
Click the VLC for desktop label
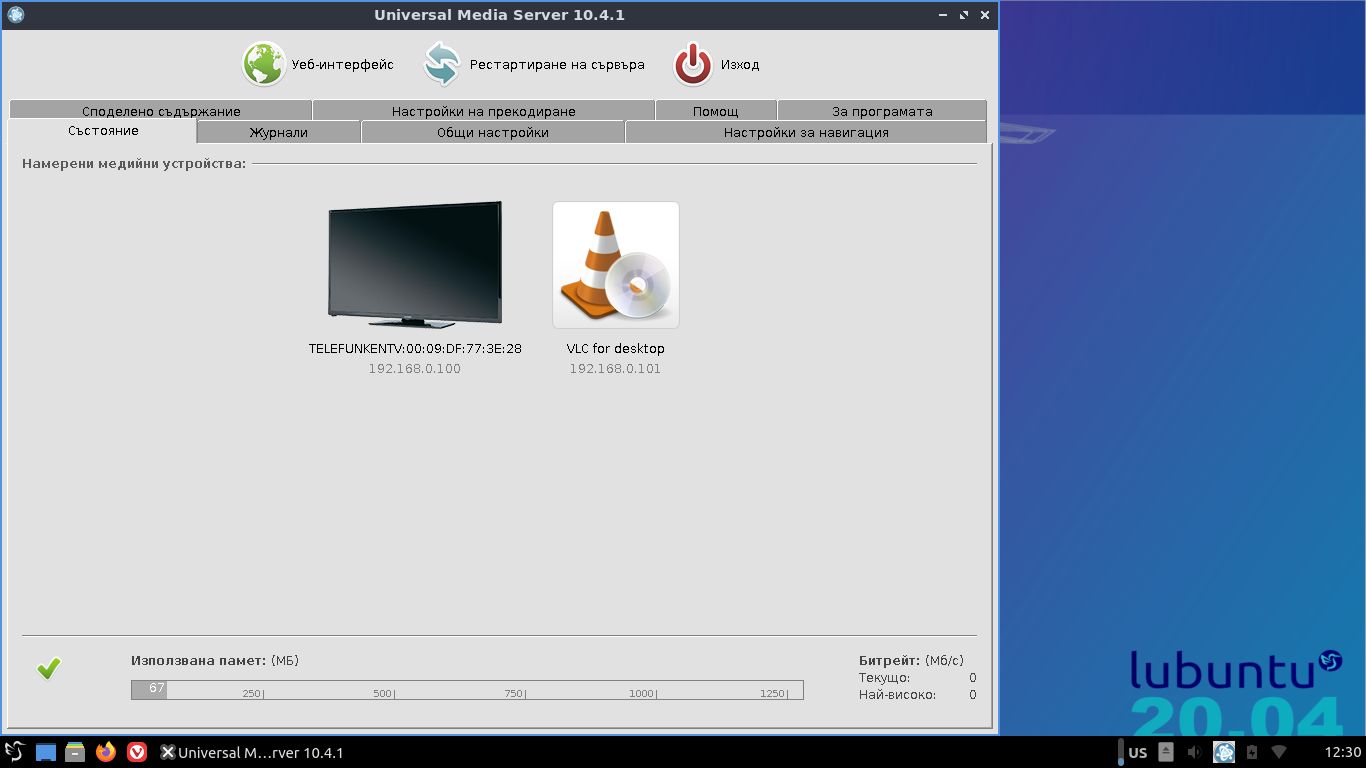(616, 349)
